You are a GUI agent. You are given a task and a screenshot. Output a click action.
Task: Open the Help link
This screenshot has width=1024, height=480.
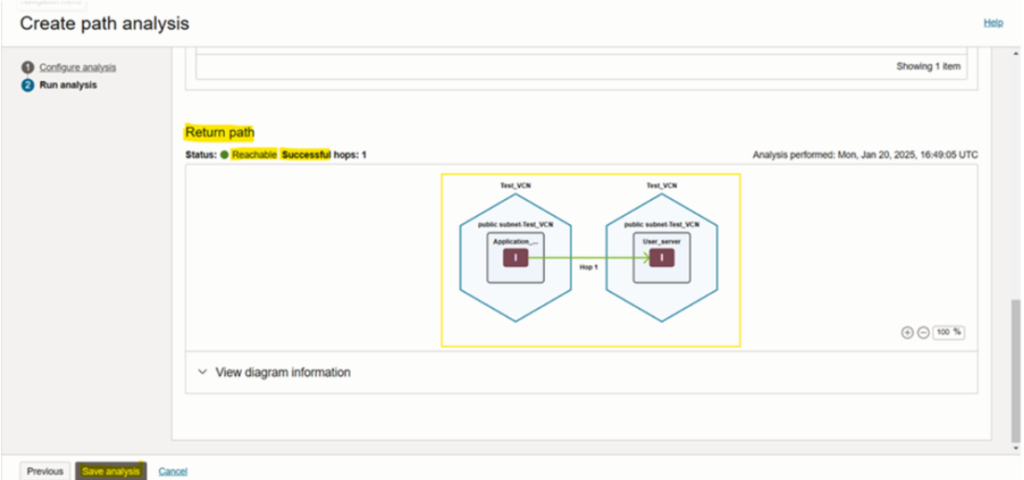click(x=993, y=23)
